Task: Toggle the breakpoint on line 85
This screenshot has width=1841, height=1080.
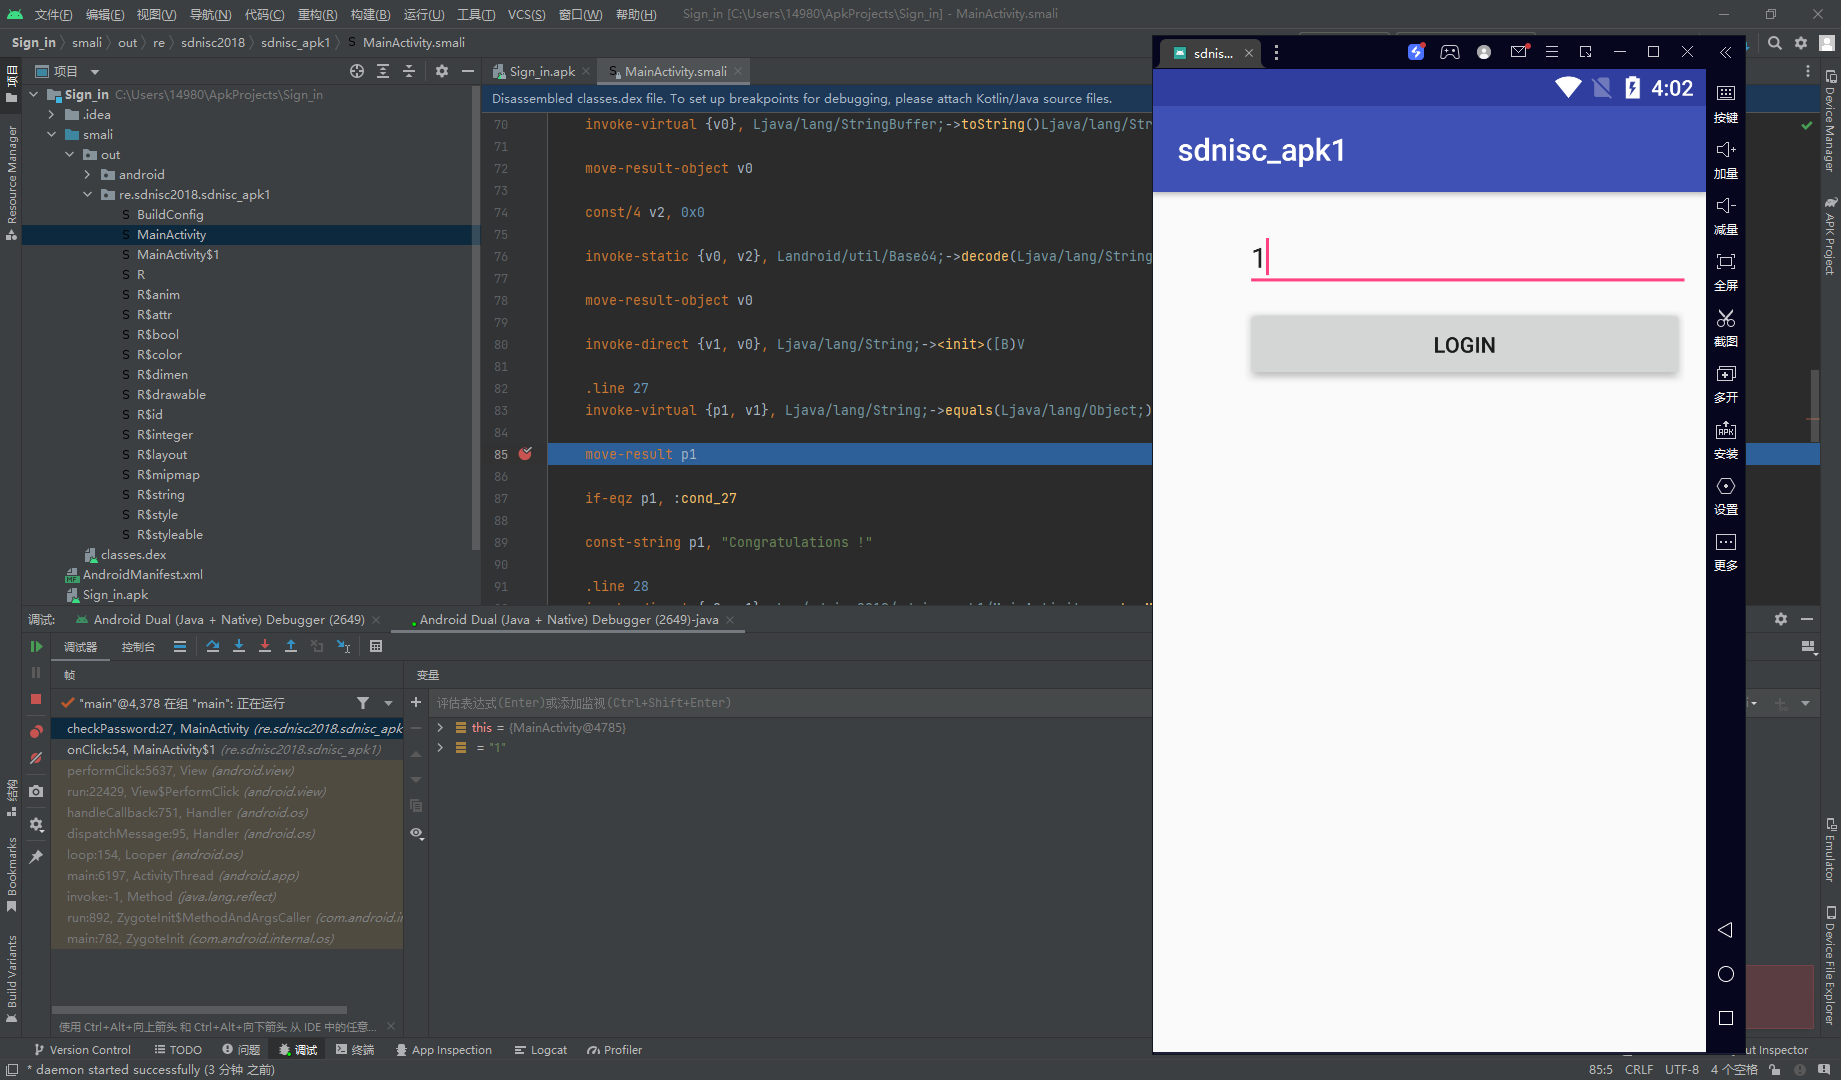Action: click(526, 454)
